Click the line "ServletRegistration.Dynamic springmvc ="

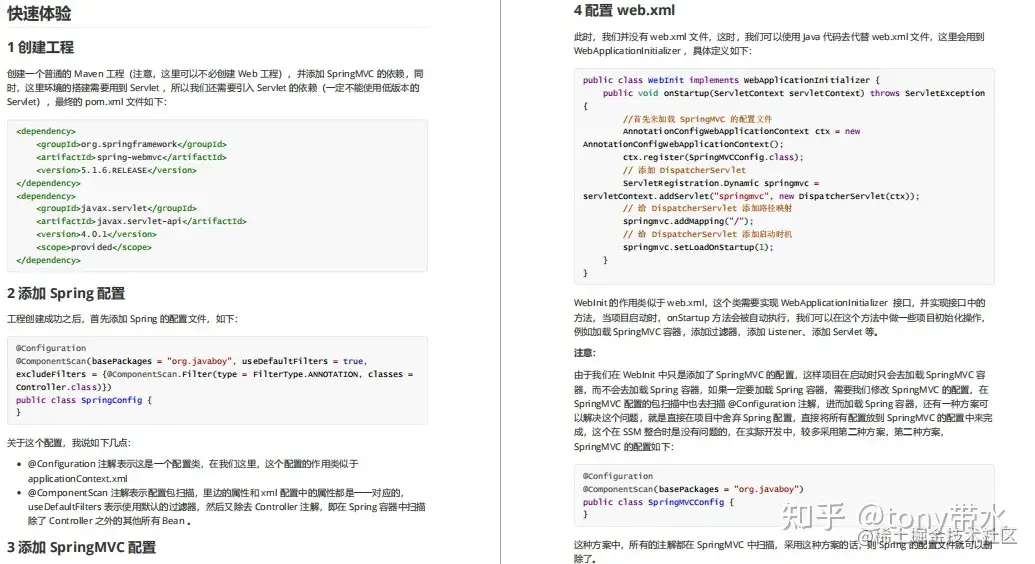(720, 184)
